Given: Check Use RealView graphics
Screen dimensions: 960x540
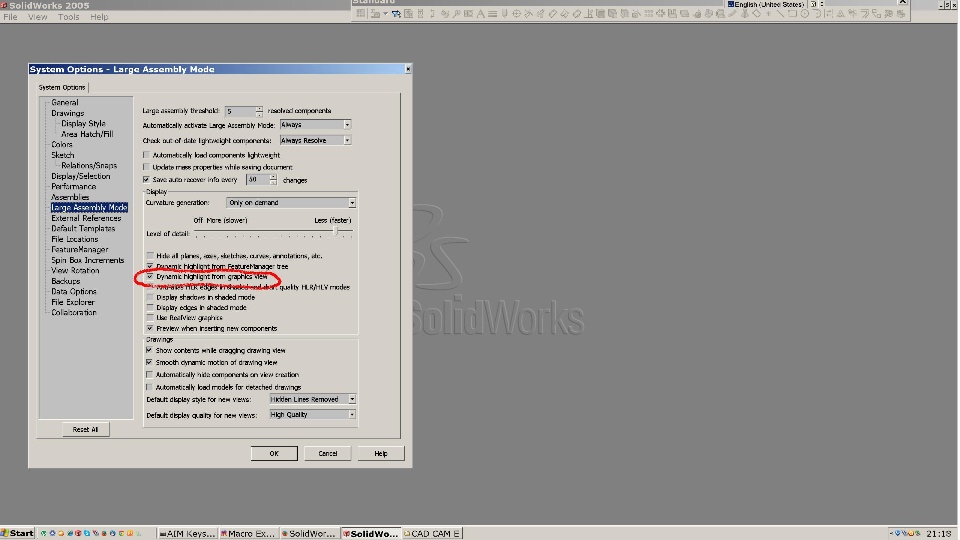Looking at the screenshot, I should (150, 318).
